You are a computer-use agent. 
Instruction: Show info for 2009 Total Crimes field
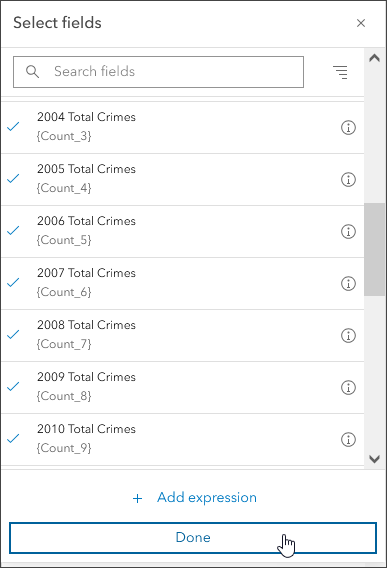[x=348, y=387]
